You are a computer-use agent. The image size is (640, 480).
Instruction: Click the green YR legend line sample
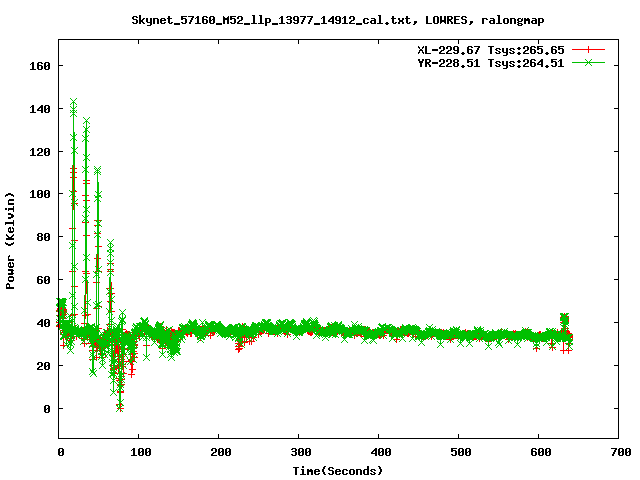pyautogui.click(x=588, y=62)
